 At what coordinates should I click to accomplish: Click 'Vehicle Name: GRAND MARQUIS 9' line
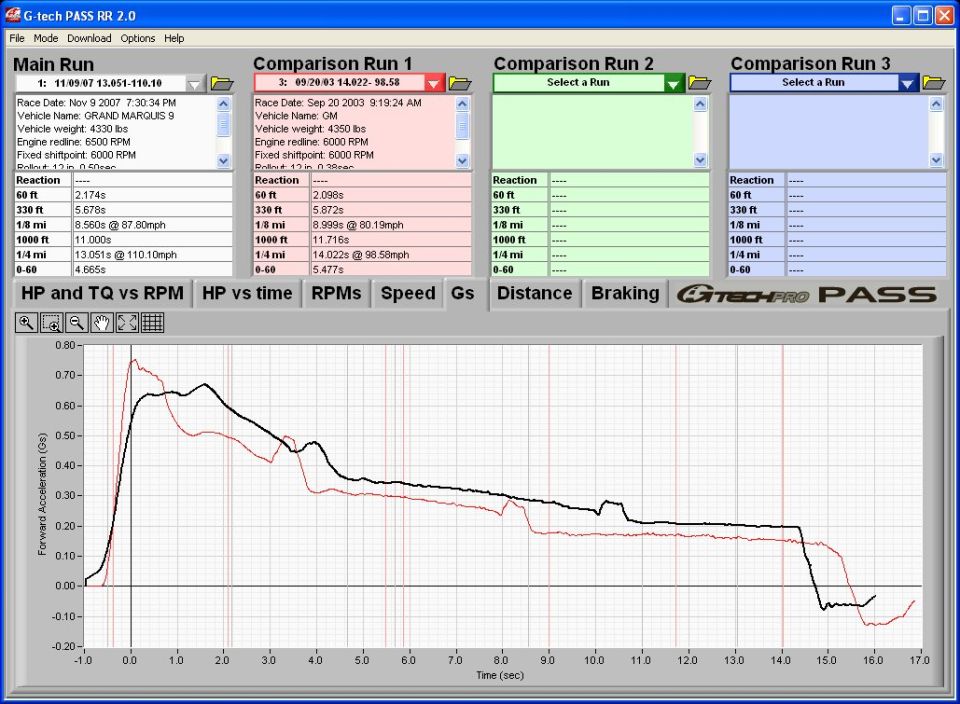tap(96, 116)
